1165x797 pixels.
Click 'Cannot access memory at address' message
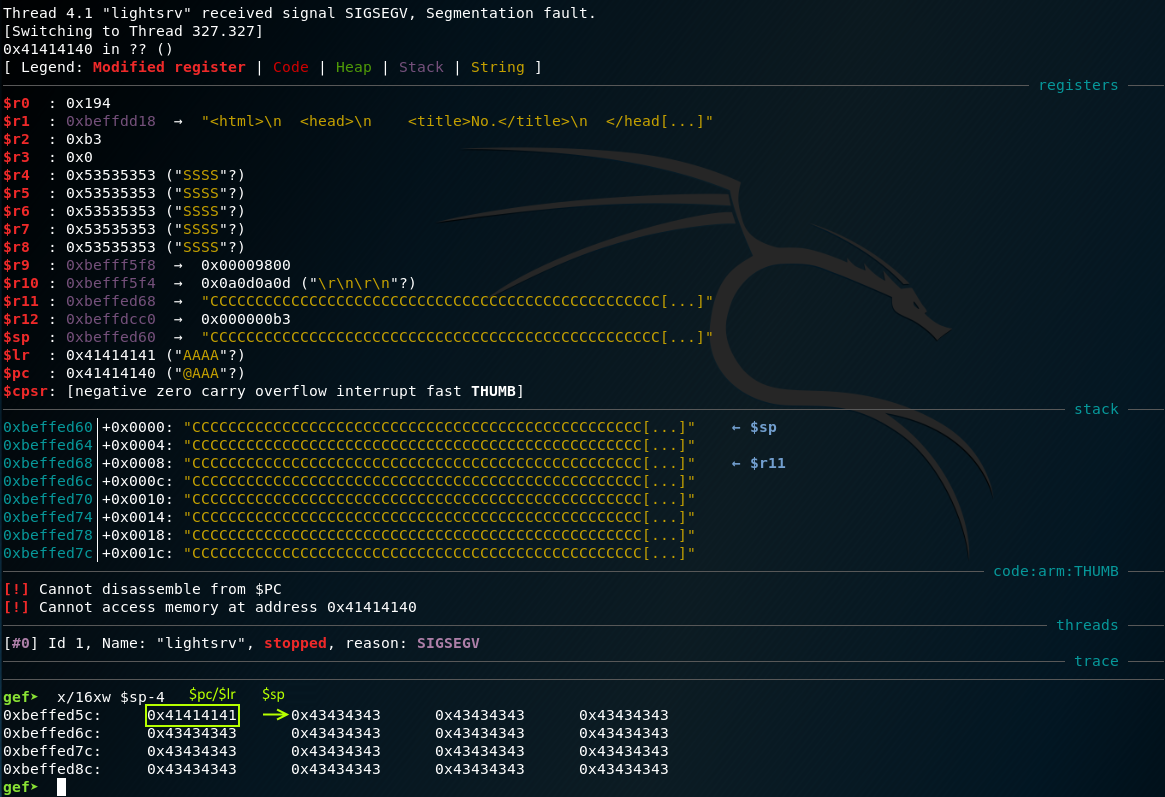pos(227,608)
